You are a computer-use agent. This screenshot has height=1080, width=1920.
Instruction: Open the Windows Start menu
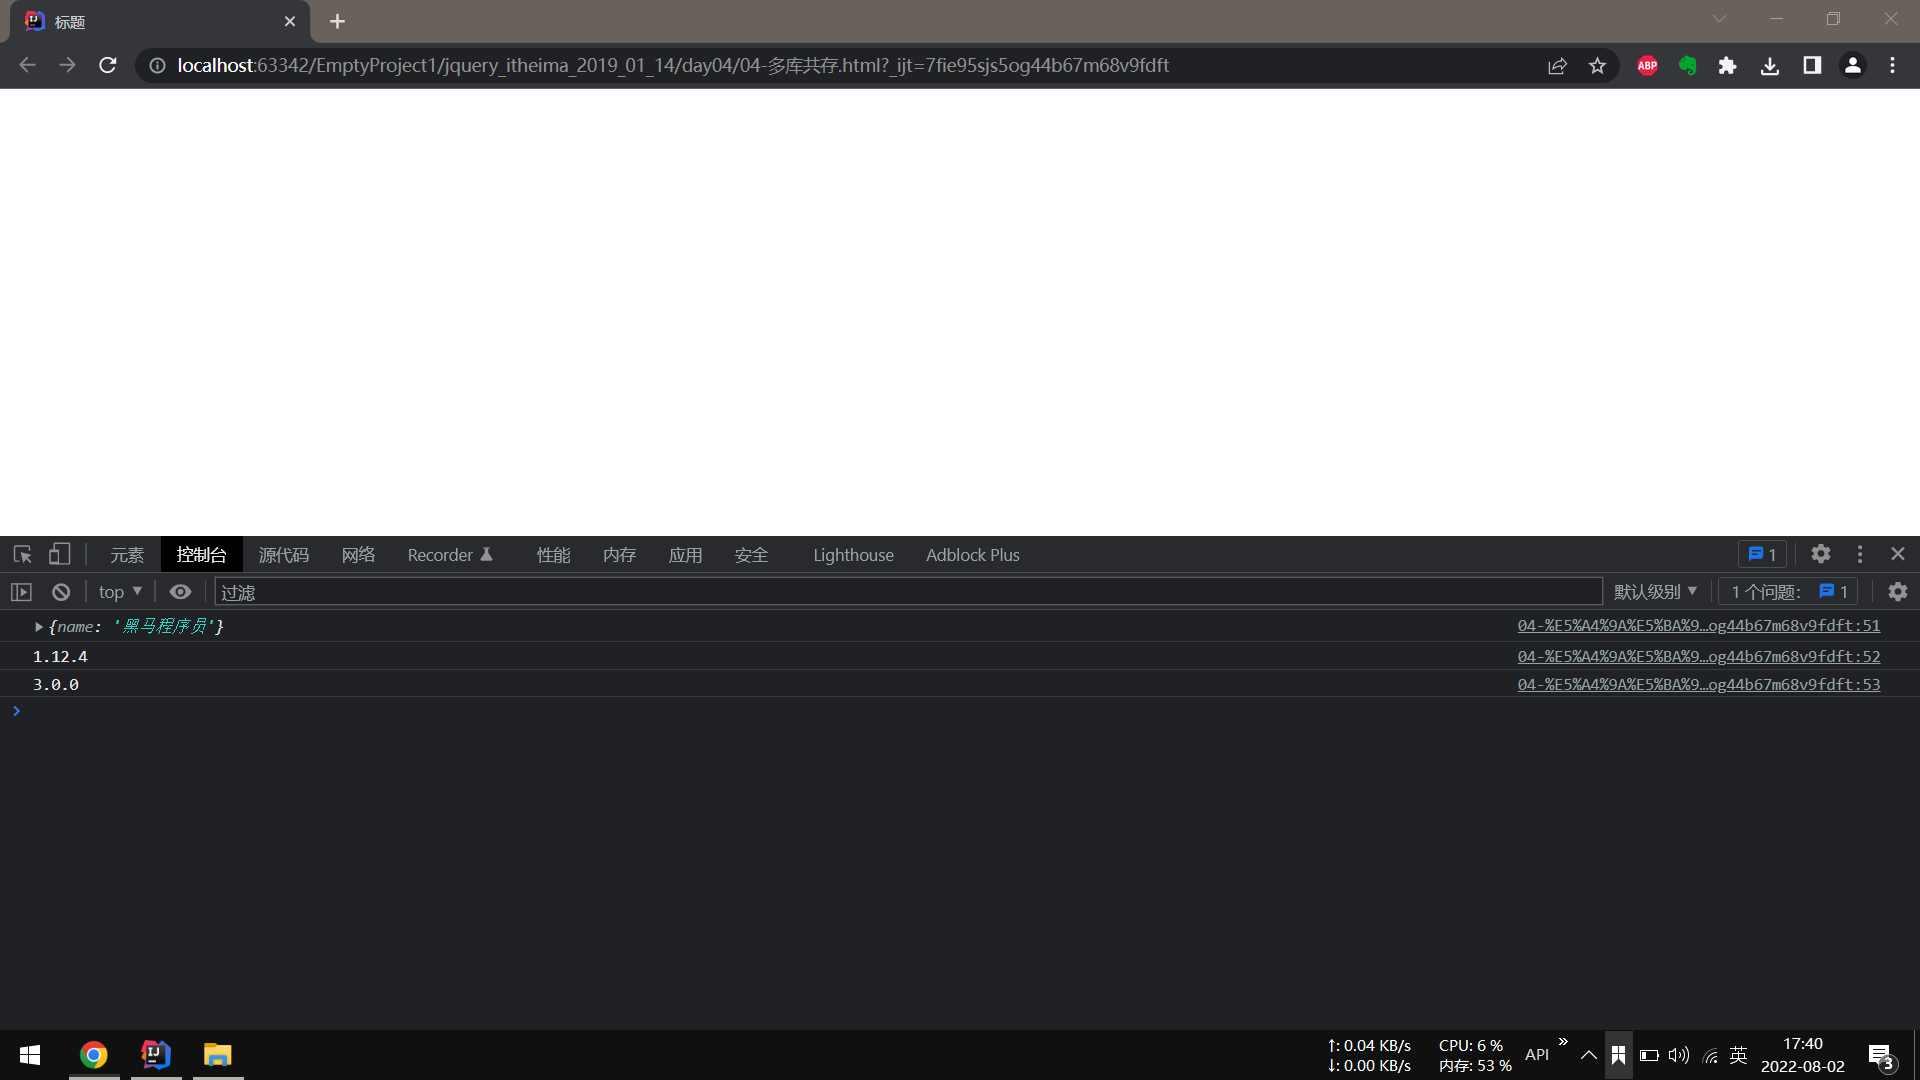[30, 1055]
